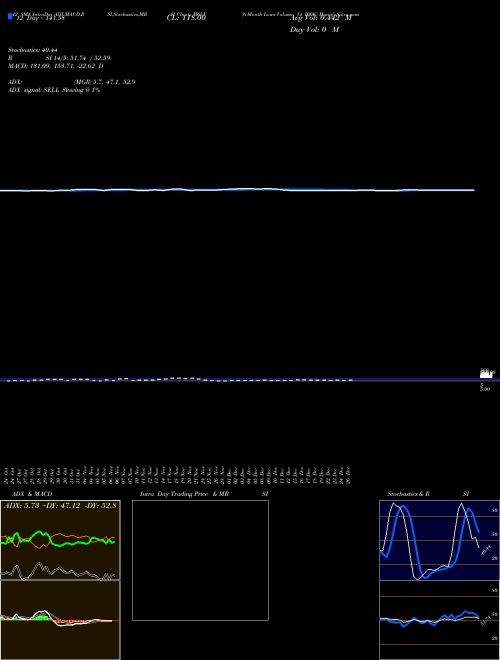Click the 'CL: 118.00' closing price text
Image resolution: width=500 pixels, height=660 pixels.
point(186,18)
